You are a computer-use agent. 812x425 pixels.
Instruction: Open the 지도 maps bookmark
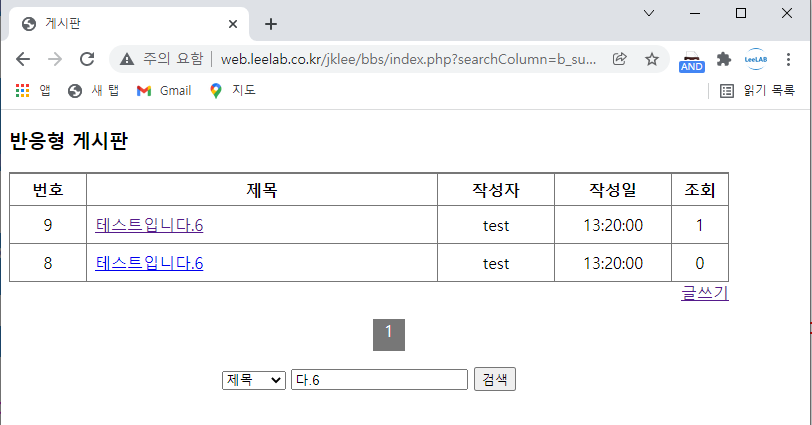(x=233, y=90)
